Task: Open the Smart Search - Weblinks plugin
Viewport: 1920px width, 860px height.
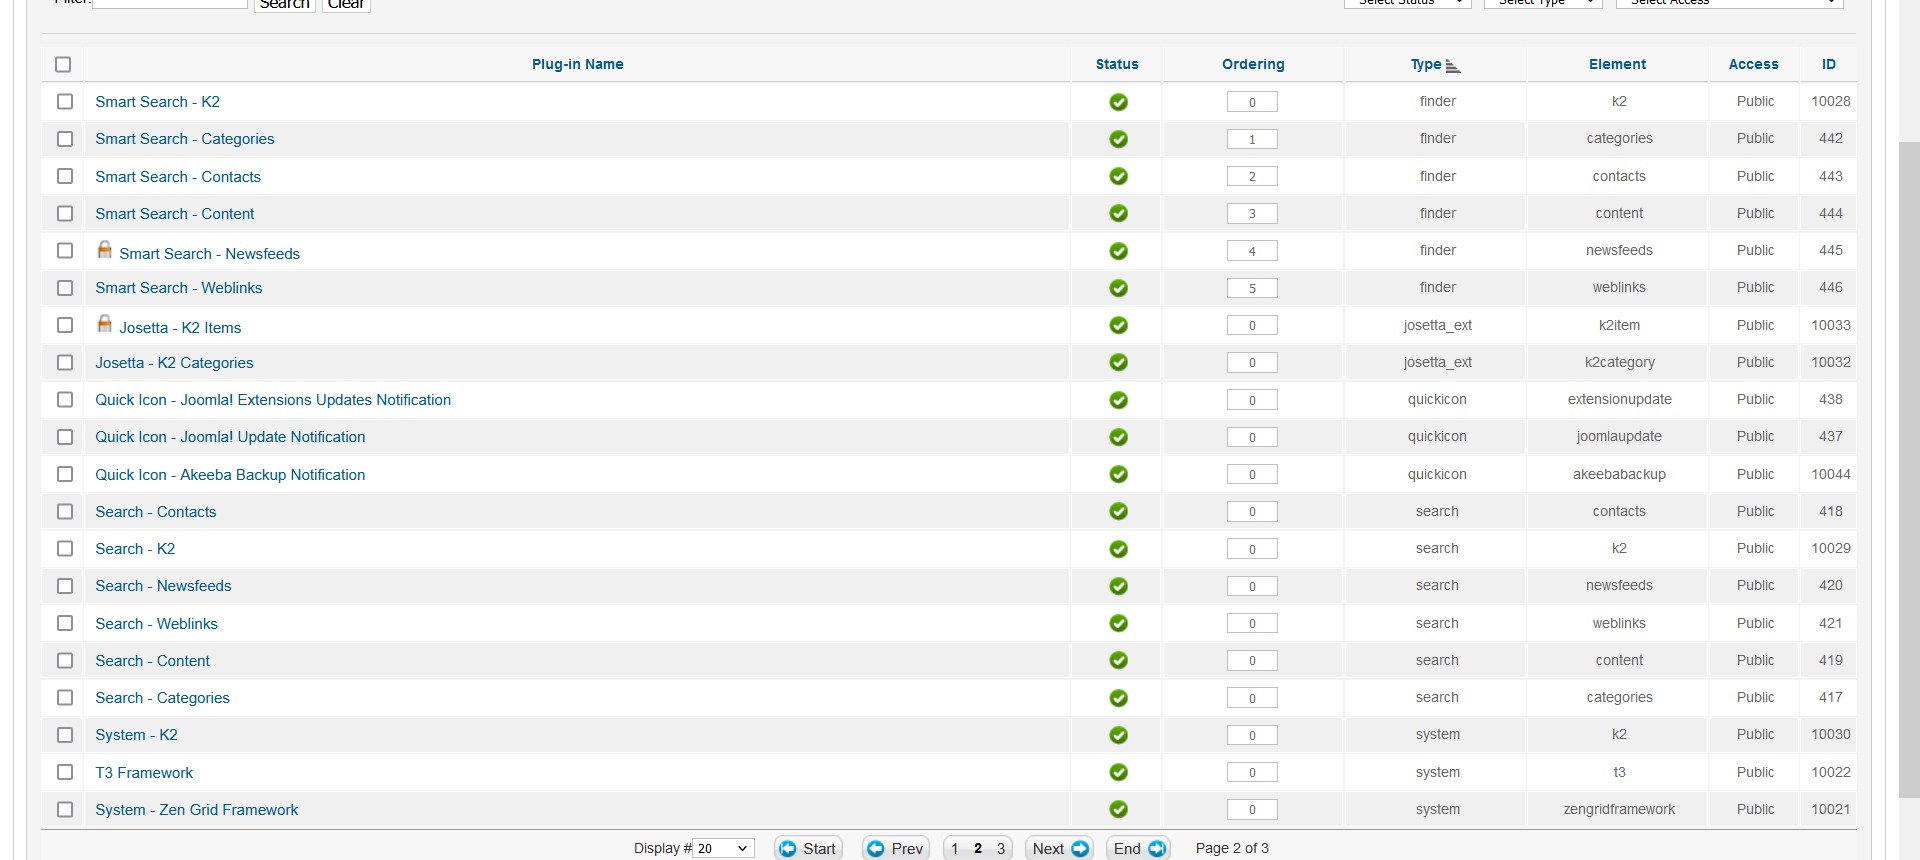Action: pos(179,288)
